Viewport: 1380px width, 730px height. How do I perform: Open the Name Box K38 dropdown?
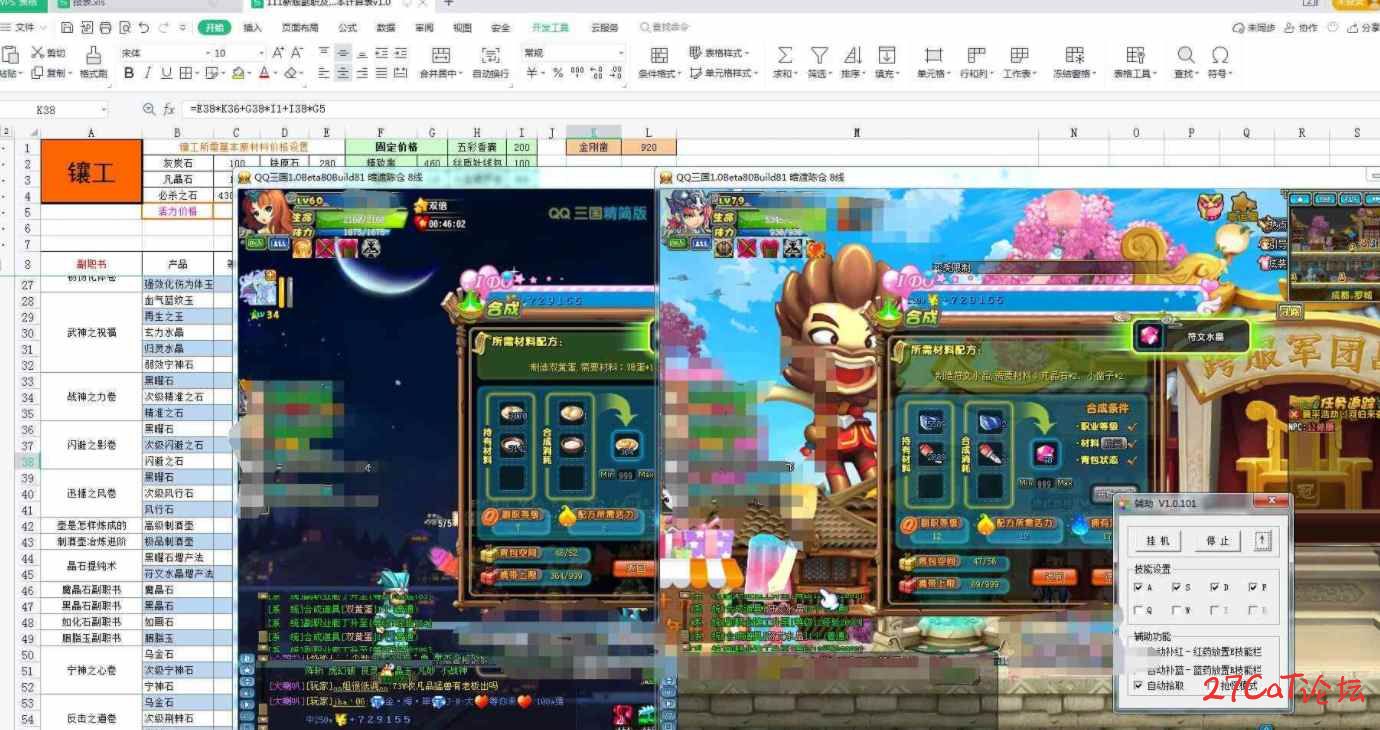tap(103, 109)
